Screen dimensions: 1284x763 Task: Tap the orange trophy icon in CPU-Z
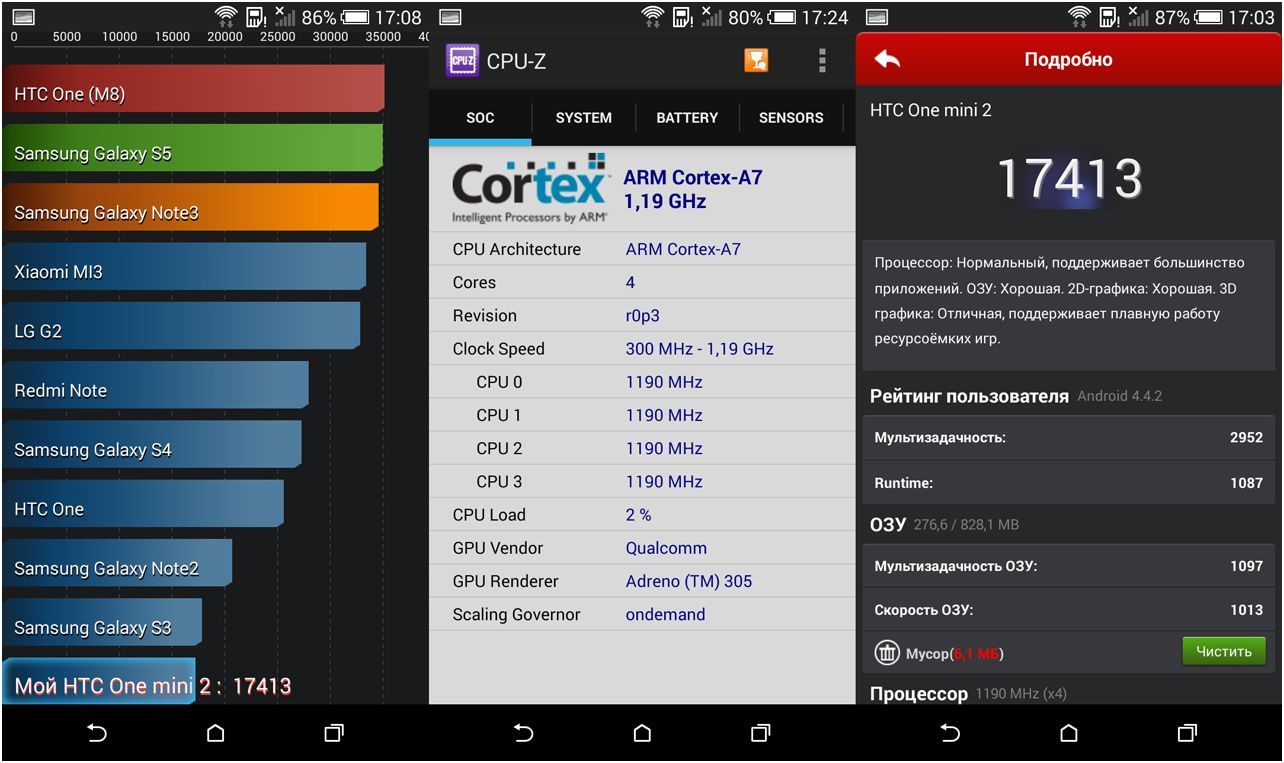(x=756, y=61)
